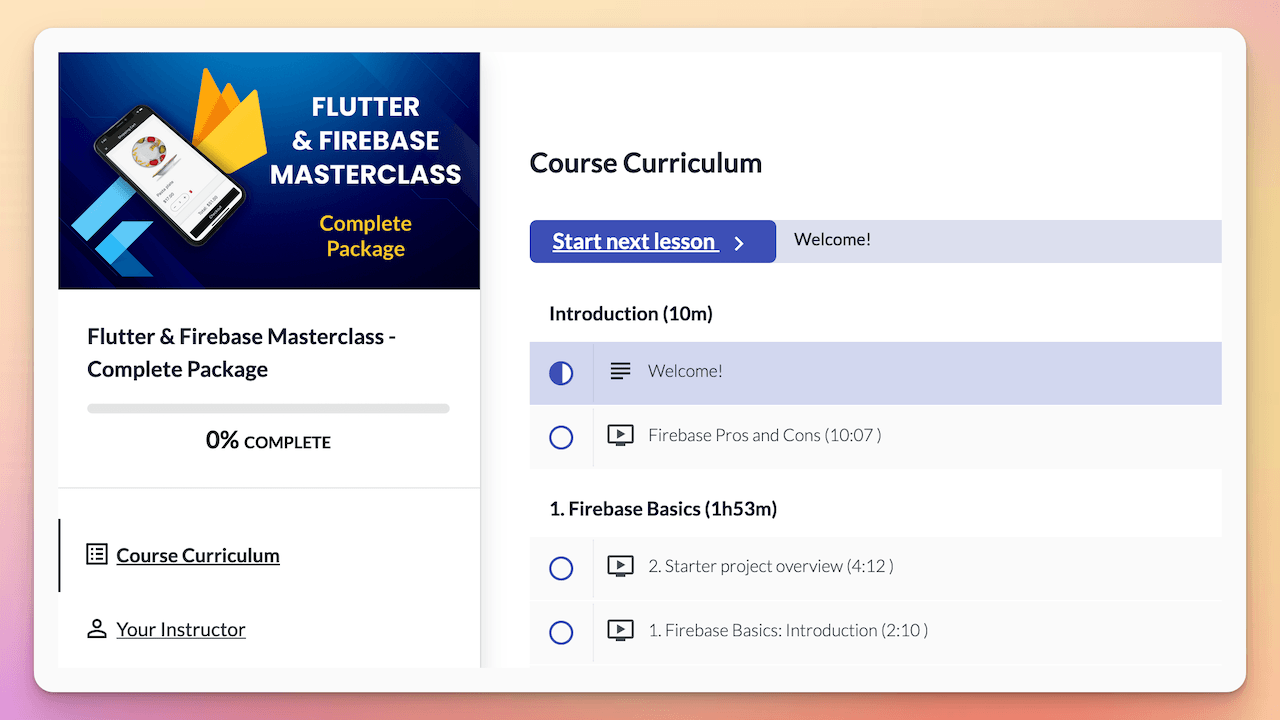Click the 0% complete progress bar
This screenshot has height=720, width=1280.
click(268, 408)
